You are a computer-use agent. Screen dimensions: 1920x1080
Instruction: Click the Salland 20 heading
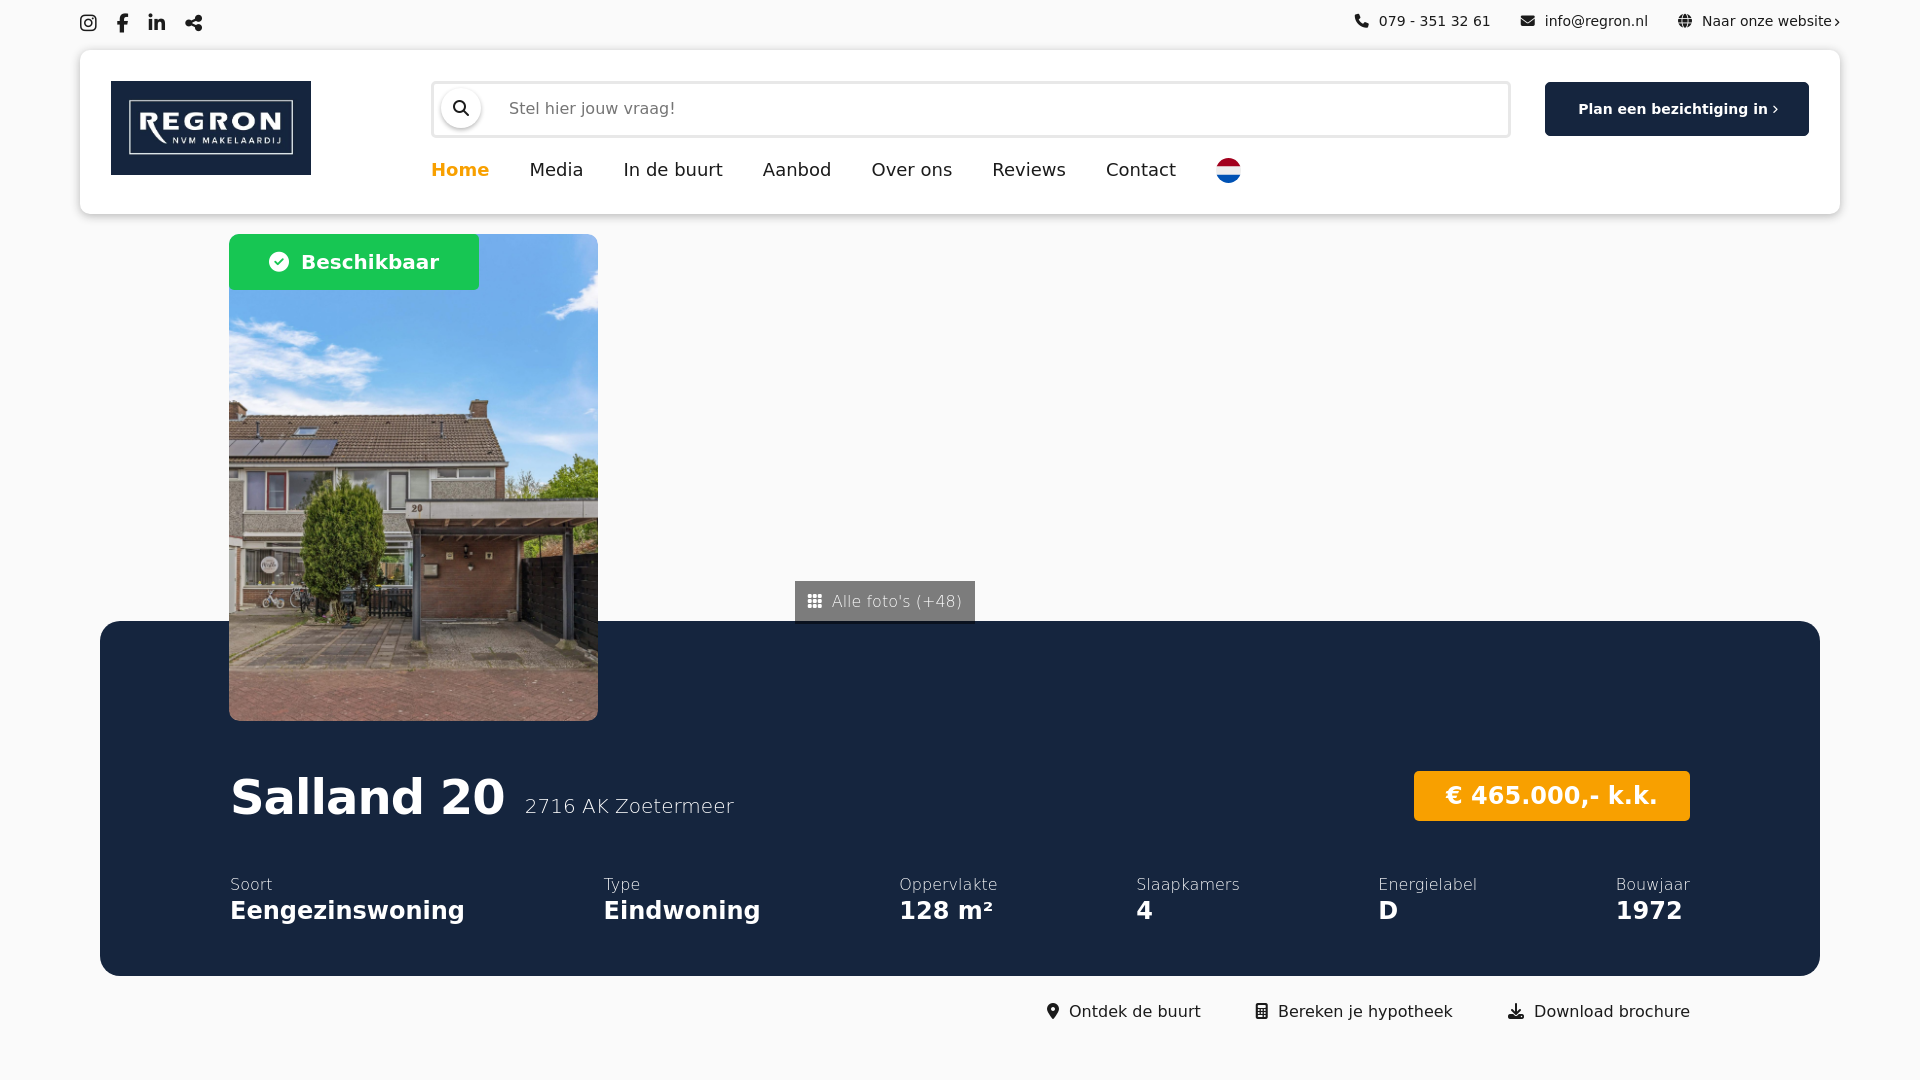(368, 797)
